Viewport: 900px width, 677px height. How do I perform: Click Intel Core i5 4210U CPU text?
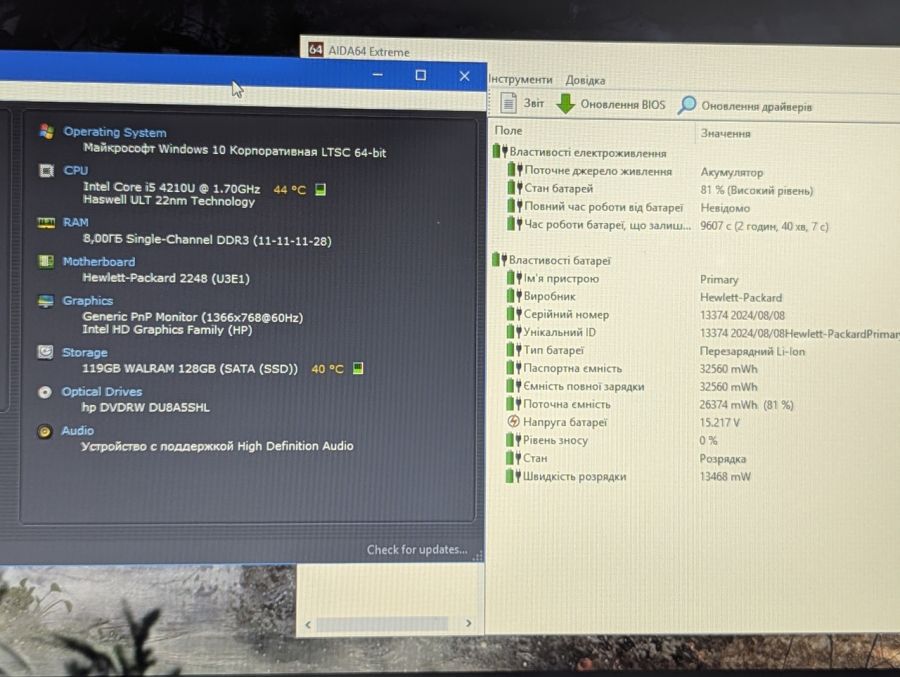[172, 187]
